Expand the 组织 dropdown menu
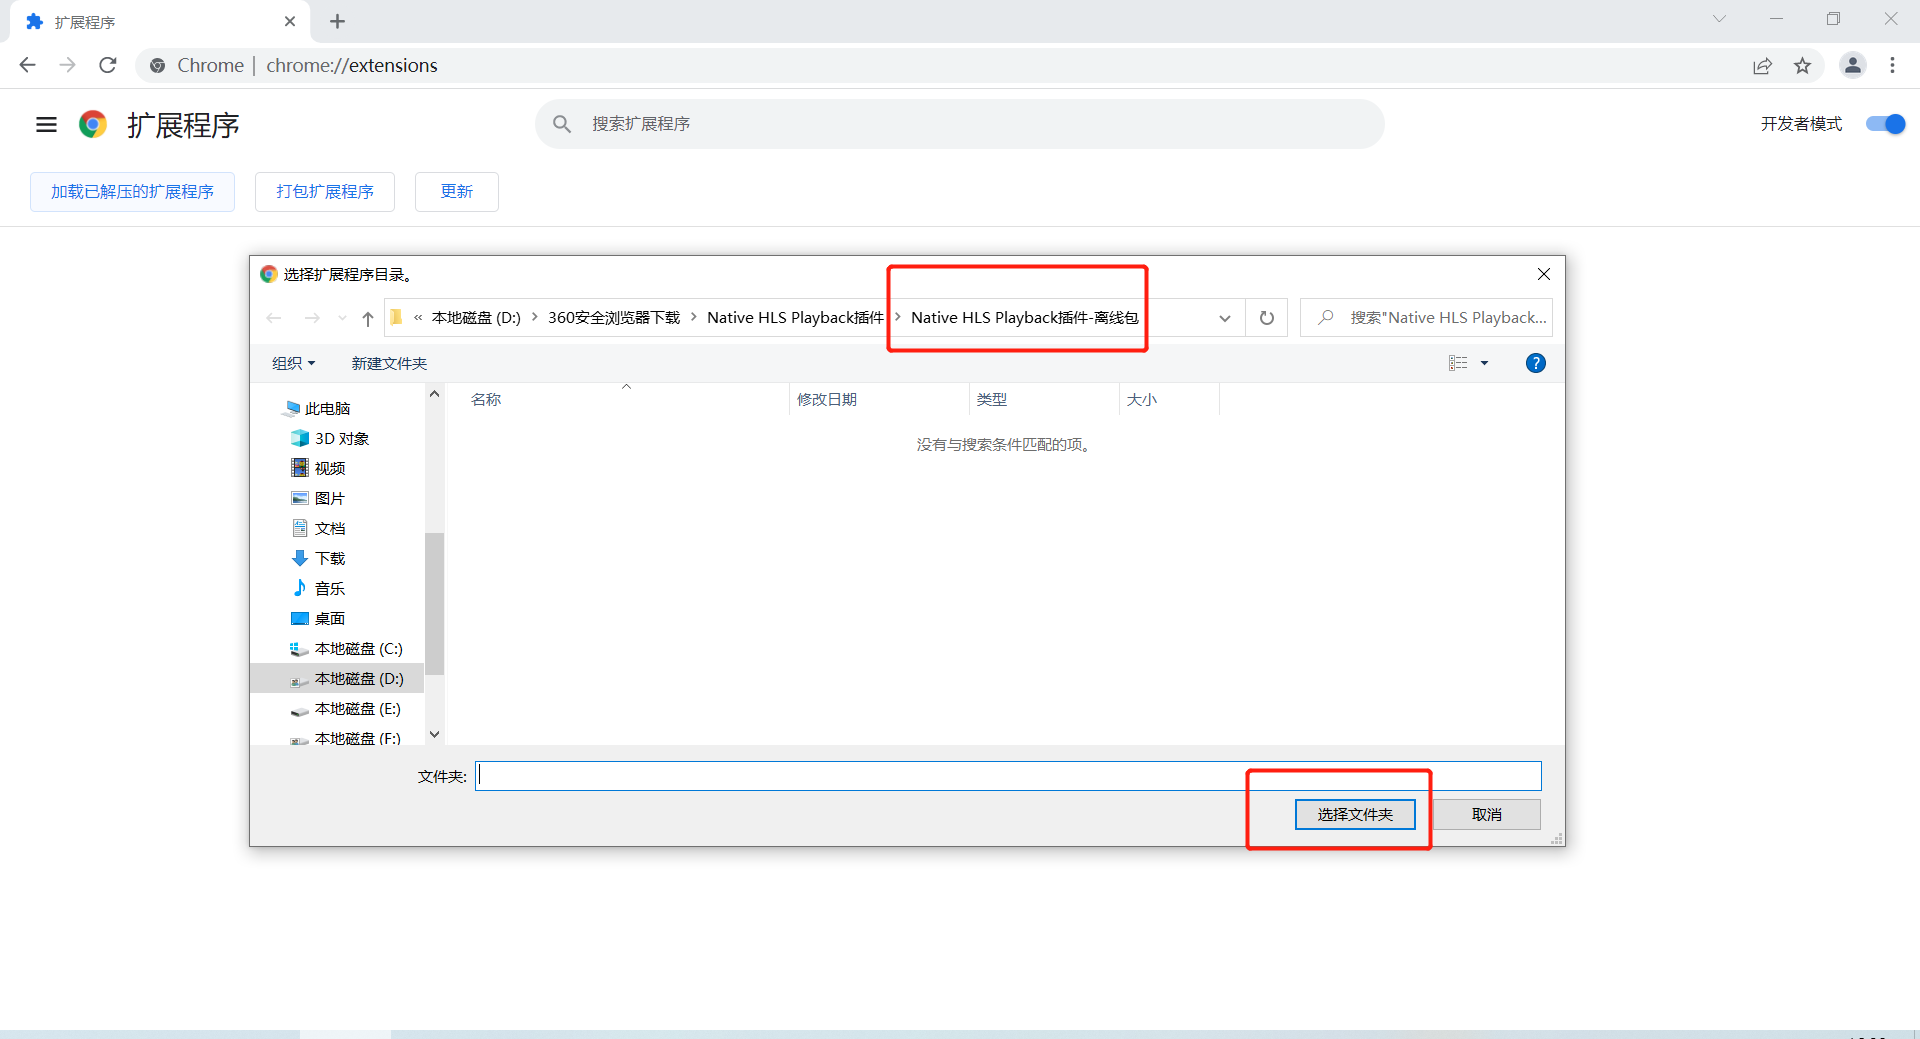1920x1039 pixels. [x=292, y=362]
